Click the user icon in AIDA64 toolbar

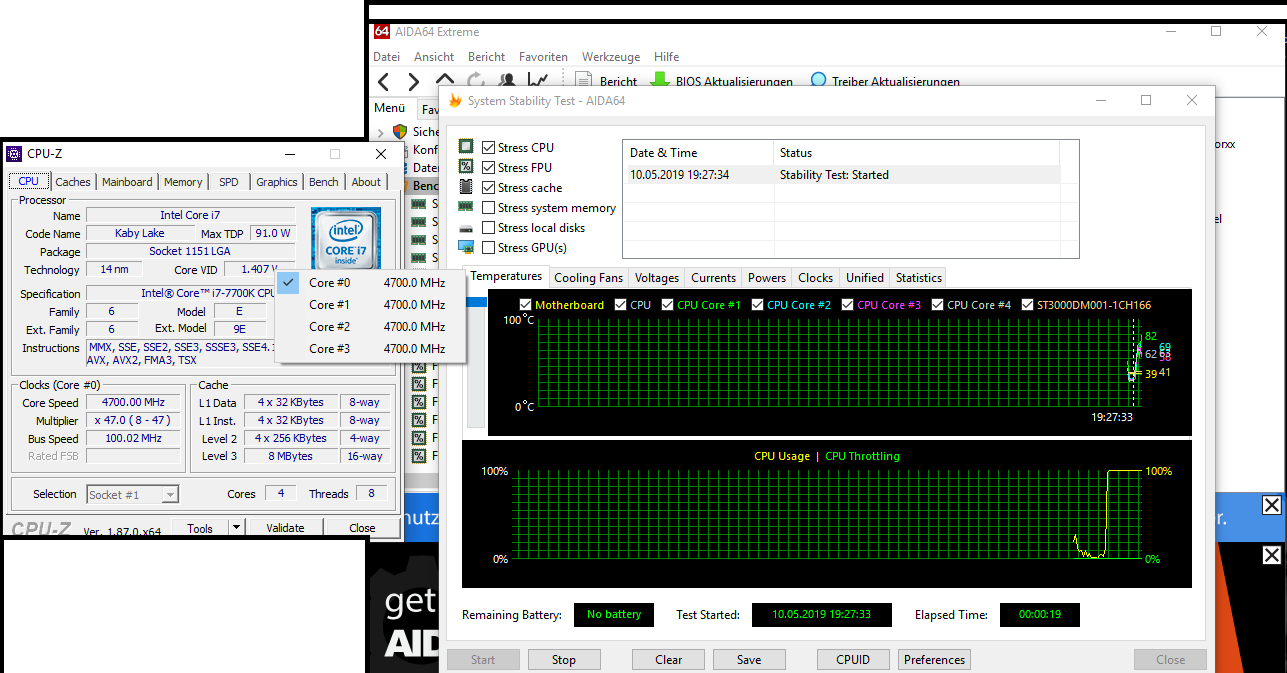tap(508, 81)
